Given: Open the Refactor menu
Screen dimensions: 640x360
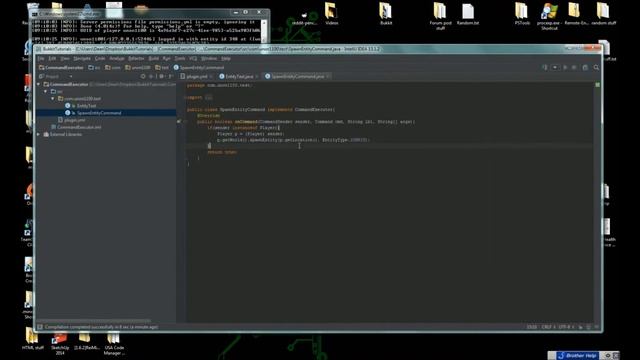Looking at the screenshot, I should 136,58.
